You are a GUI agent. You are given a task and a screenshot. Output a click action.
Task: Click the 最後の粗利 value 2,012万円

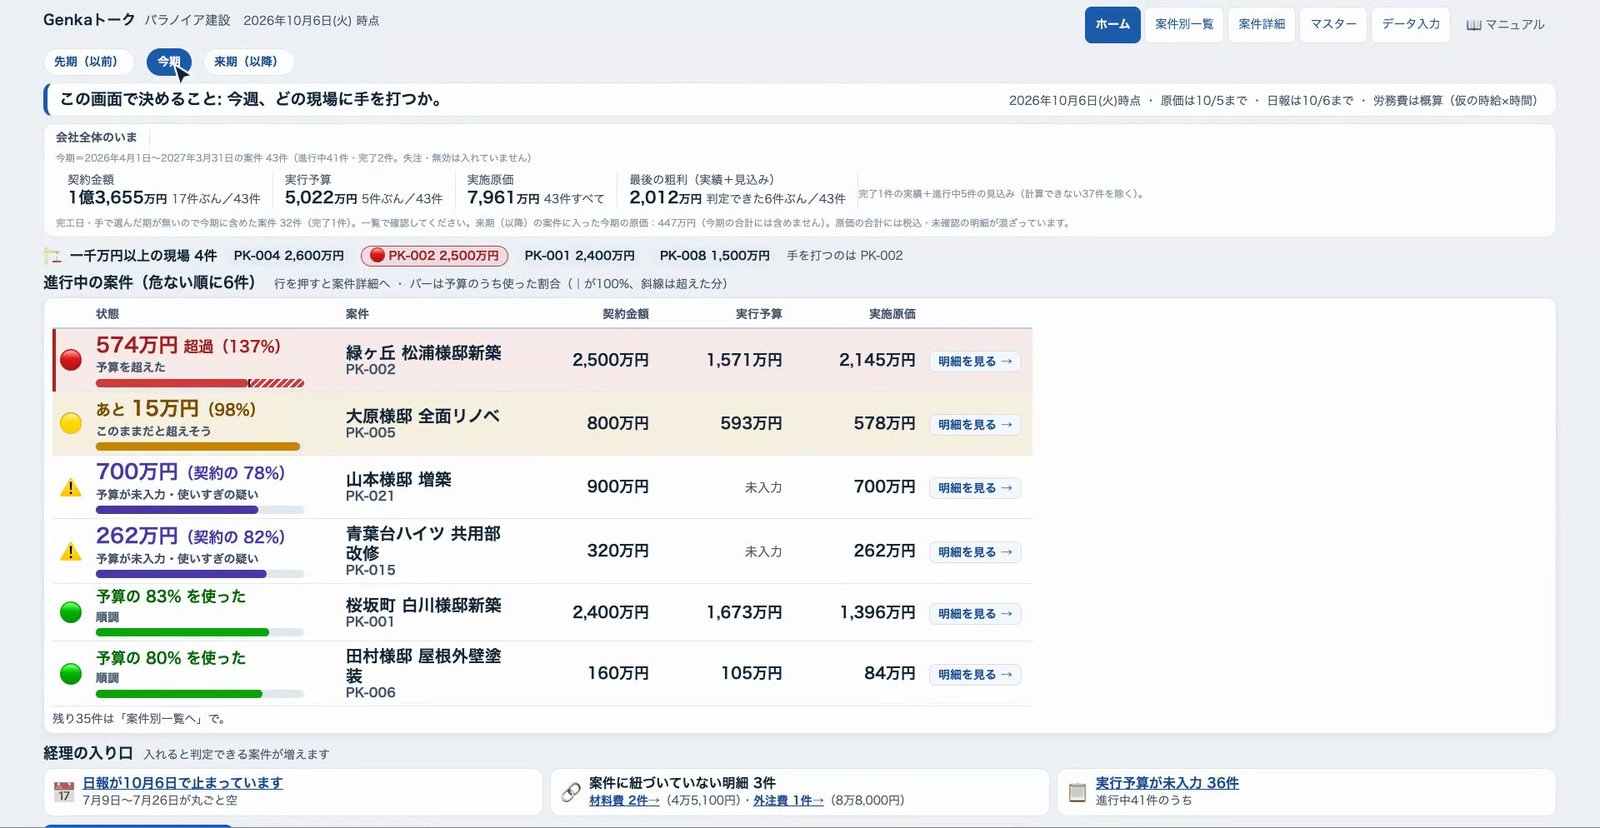pos(665,198)
